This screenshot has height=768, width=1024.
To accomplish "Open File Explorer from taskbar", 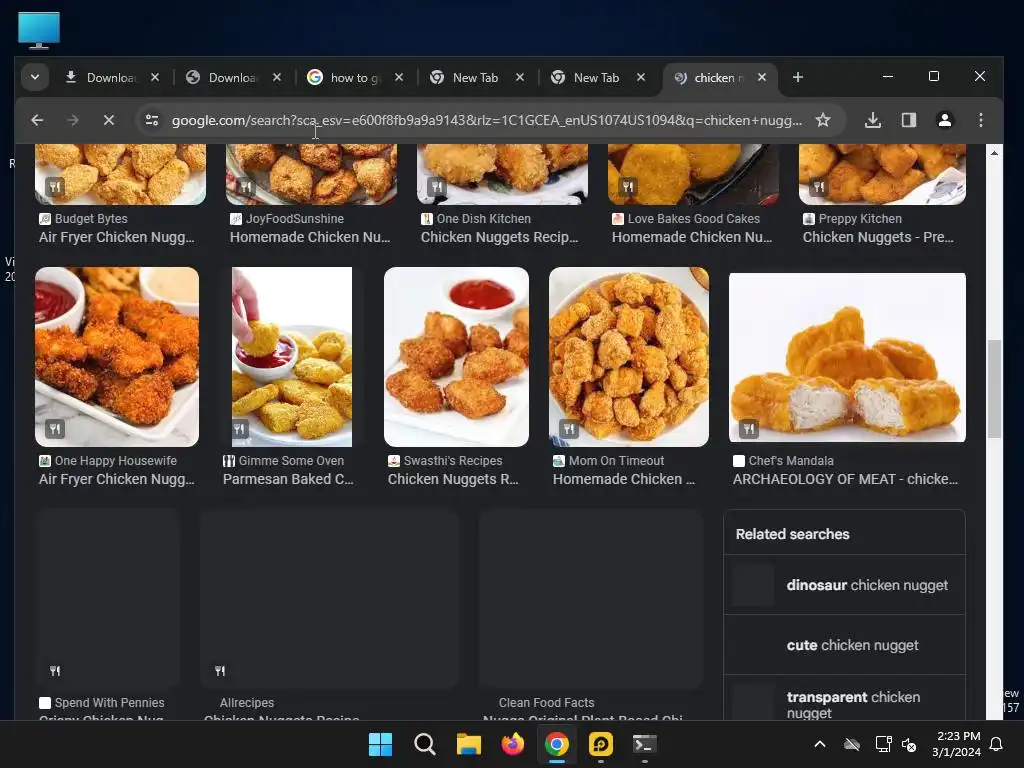I will 468,744.
